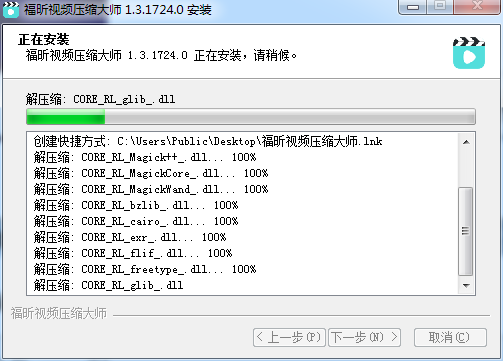The image size is (503, 361).
Task: Select the CORE_RL_cairo_.dll log entry
Action: click(x=136, y=221)
